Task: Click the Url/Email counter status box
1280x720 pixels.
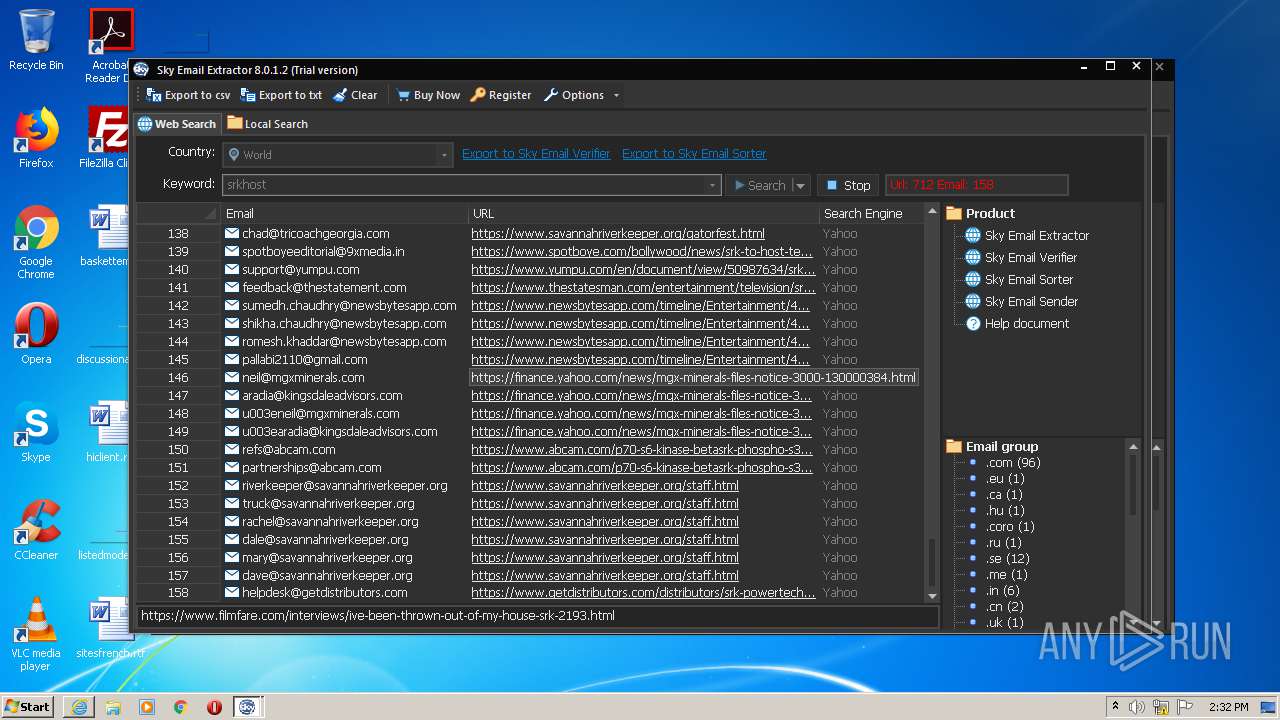Action: click(x=976, y=185)
